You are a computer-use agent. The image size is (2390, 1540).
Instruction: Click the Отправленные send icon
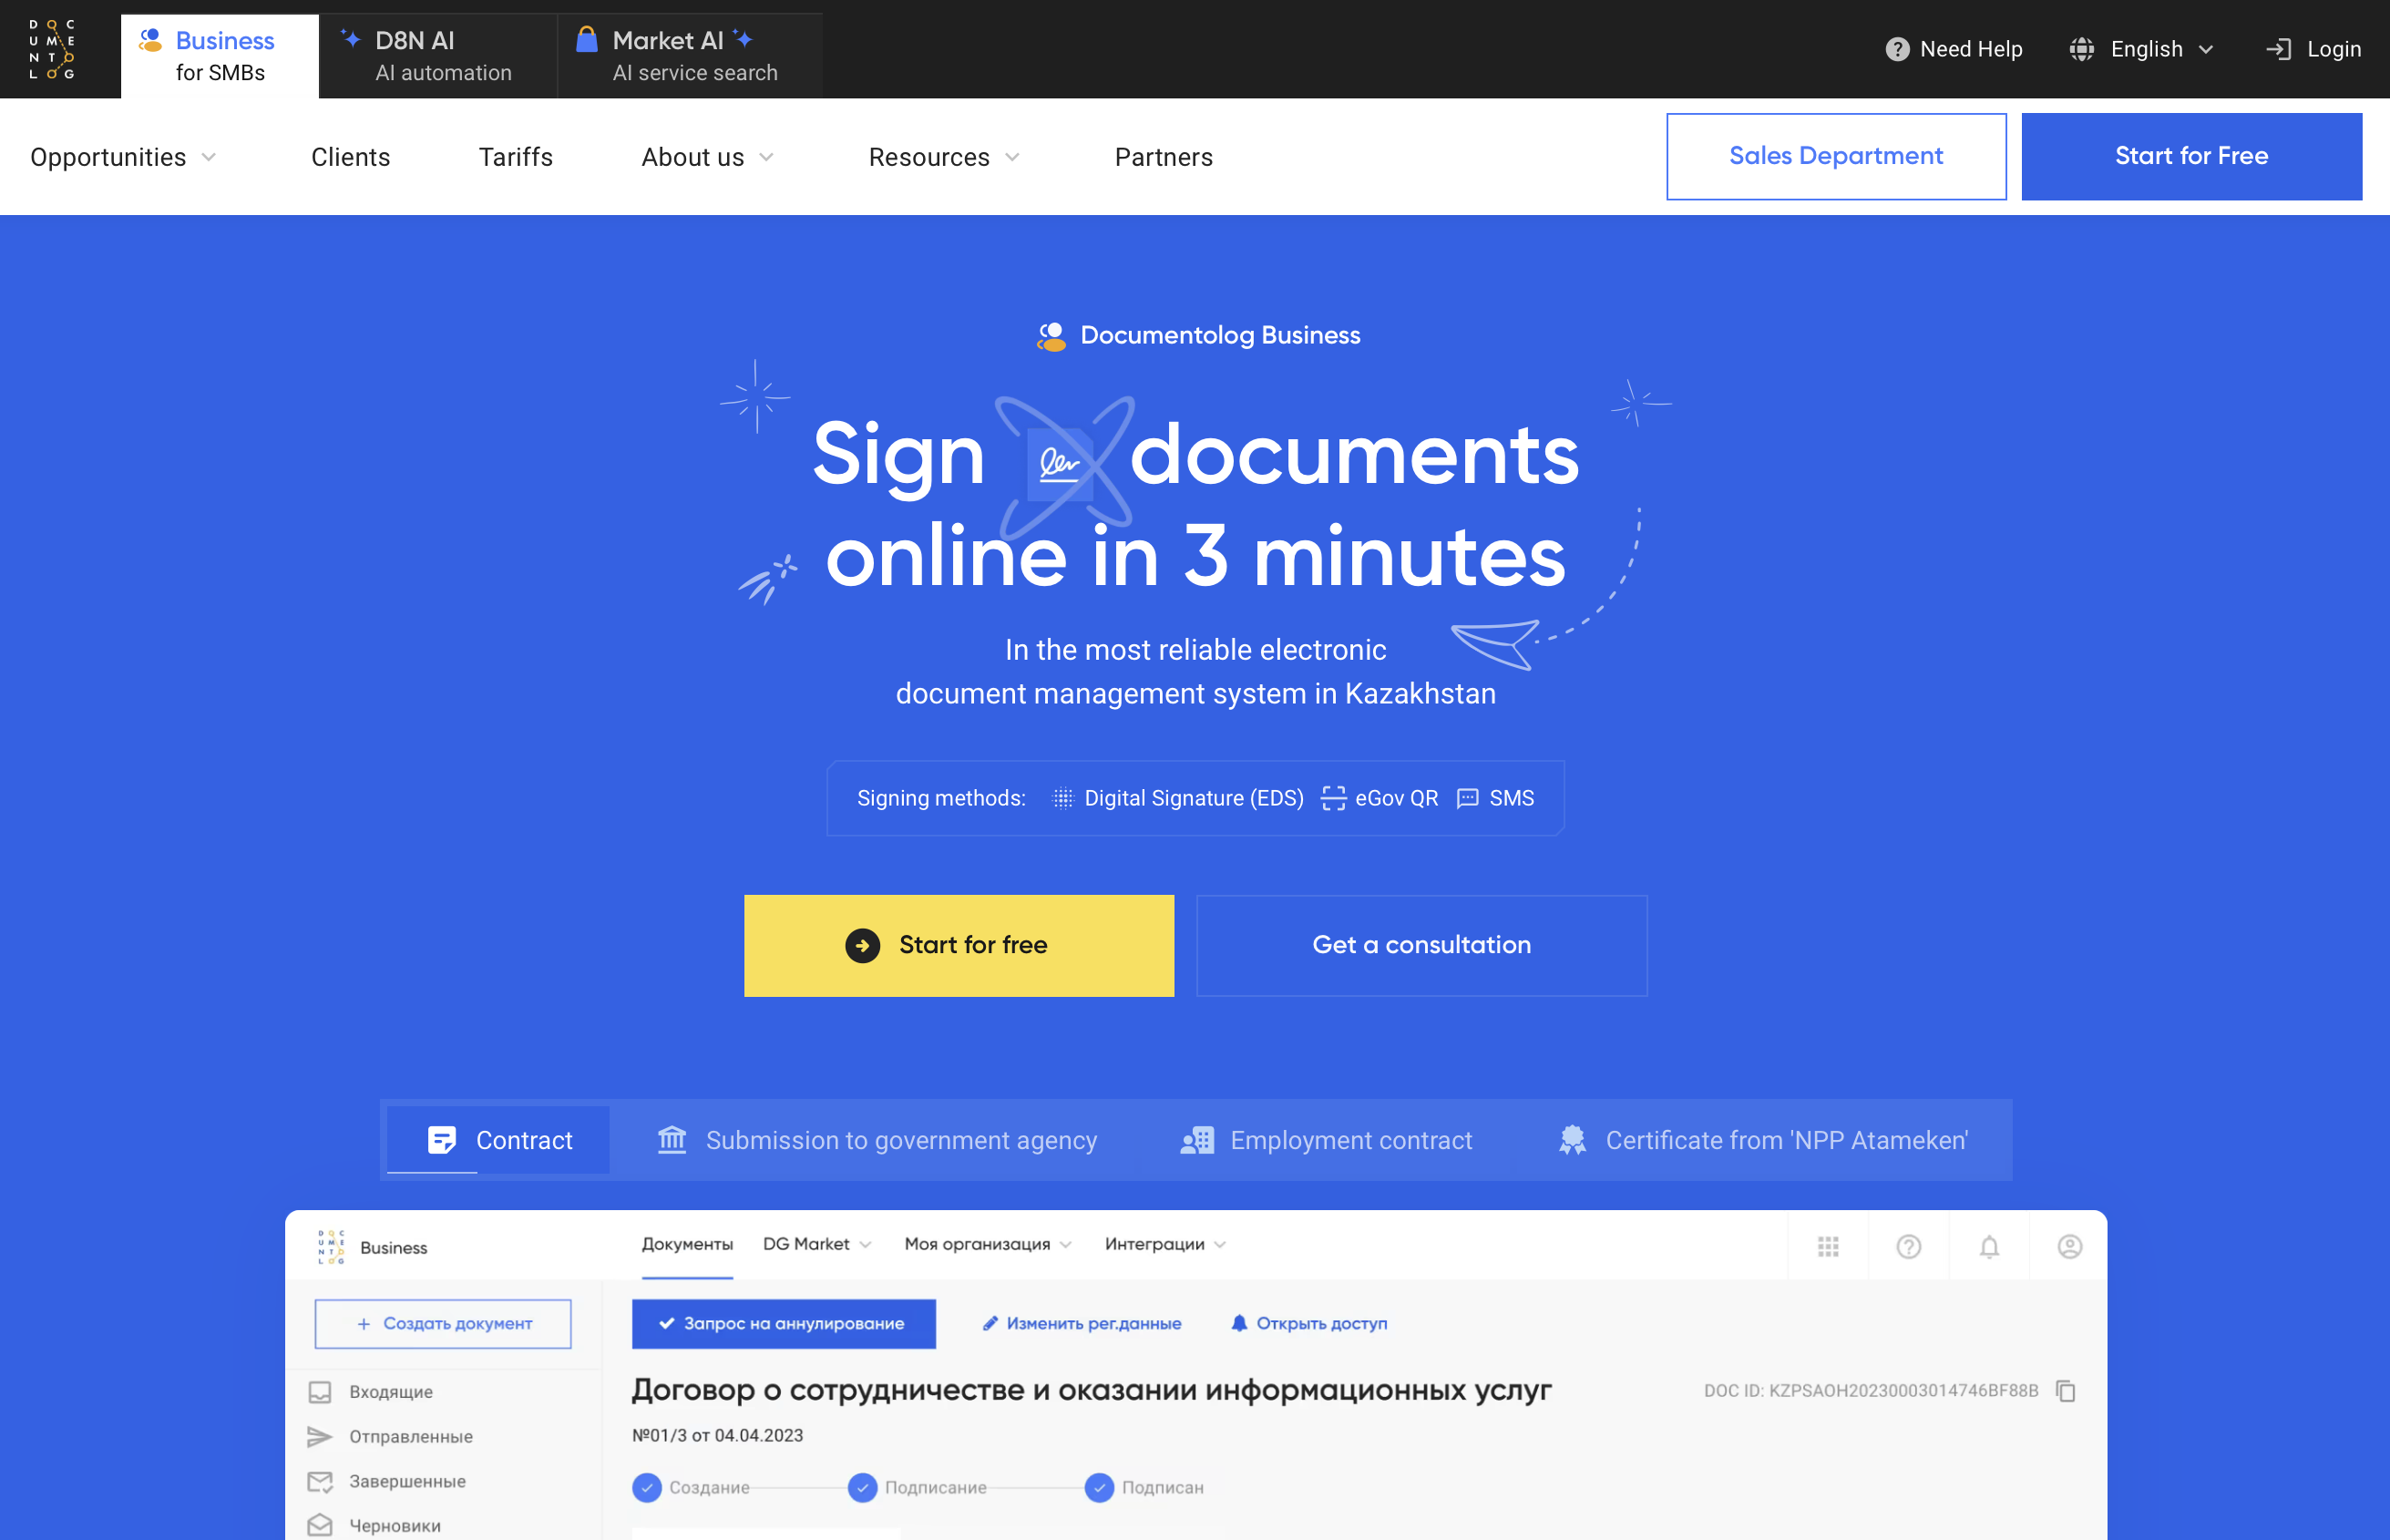320,1436
